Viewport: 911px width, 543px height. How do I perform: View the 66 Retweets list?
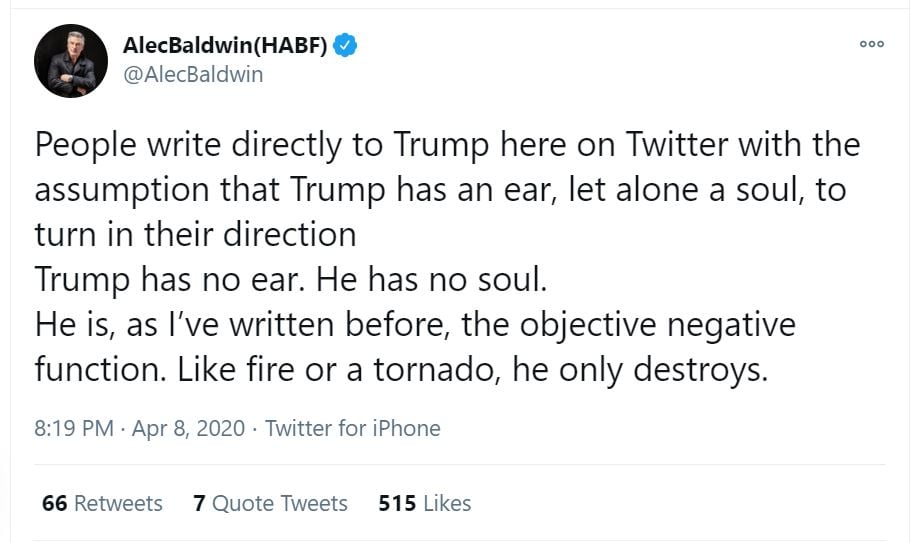(102, 503)
